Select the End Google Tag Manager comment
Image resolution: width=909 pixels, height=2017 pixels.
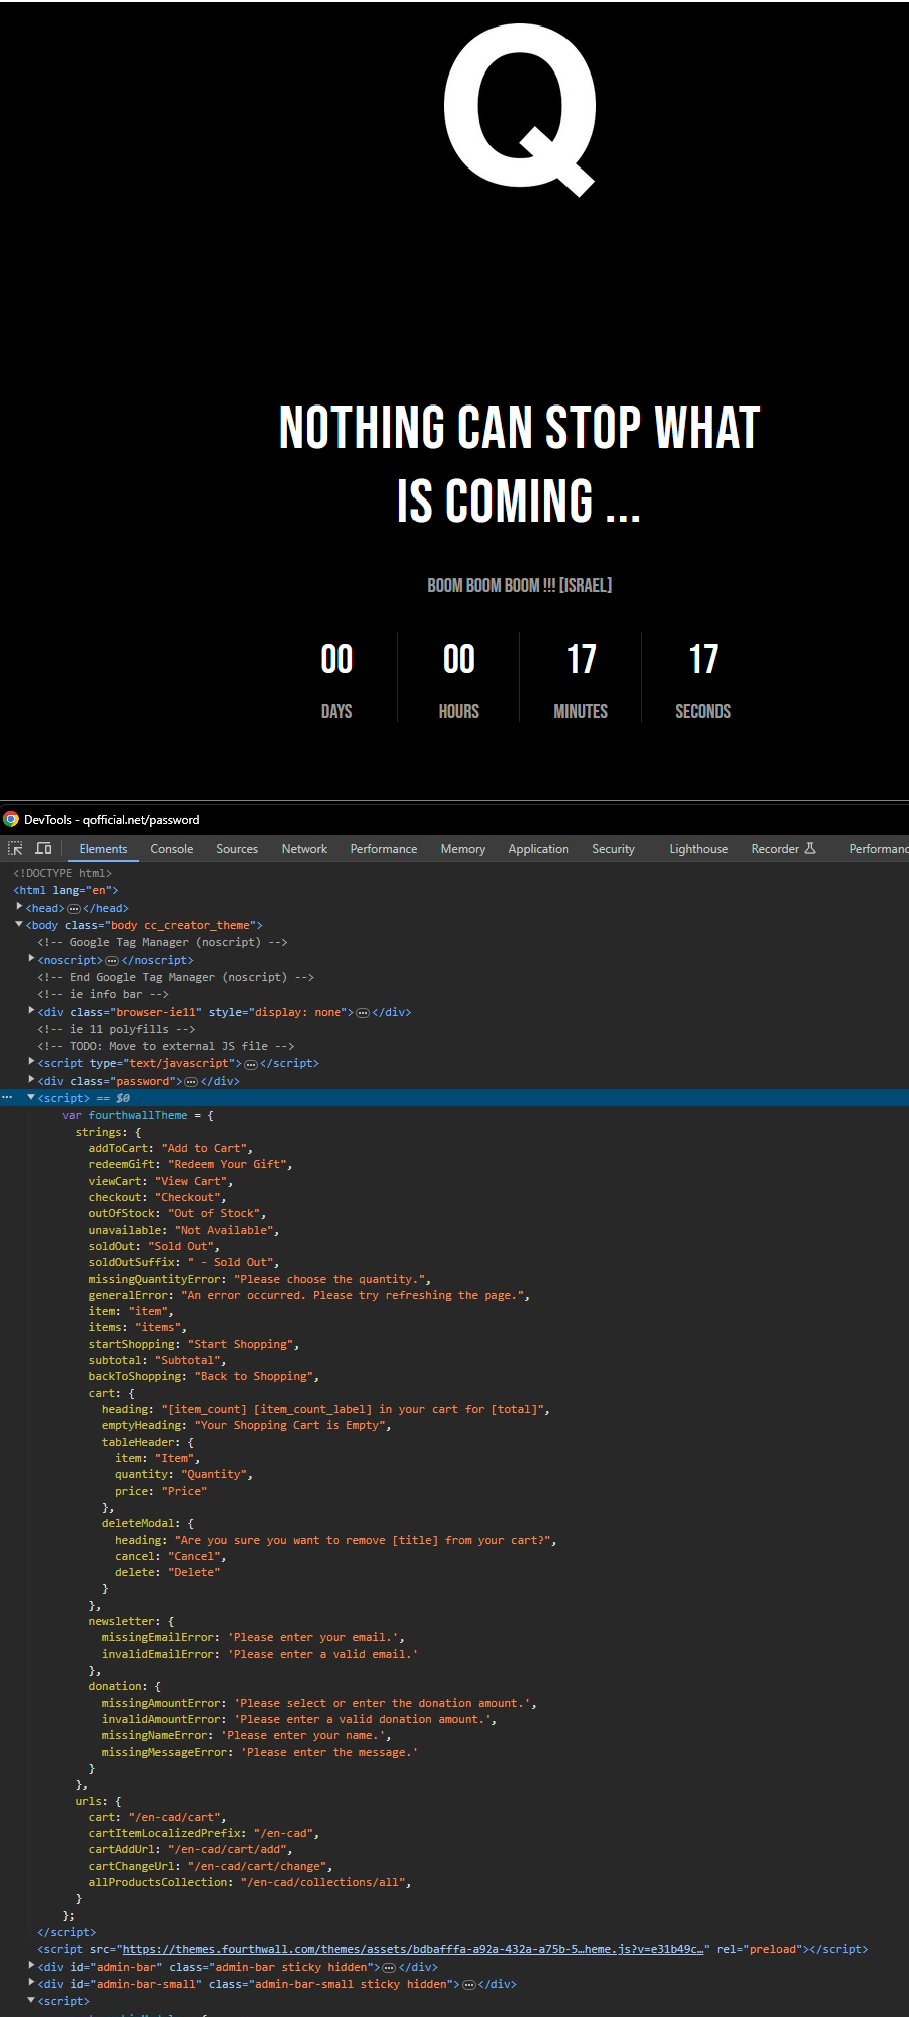coord(176,977)
